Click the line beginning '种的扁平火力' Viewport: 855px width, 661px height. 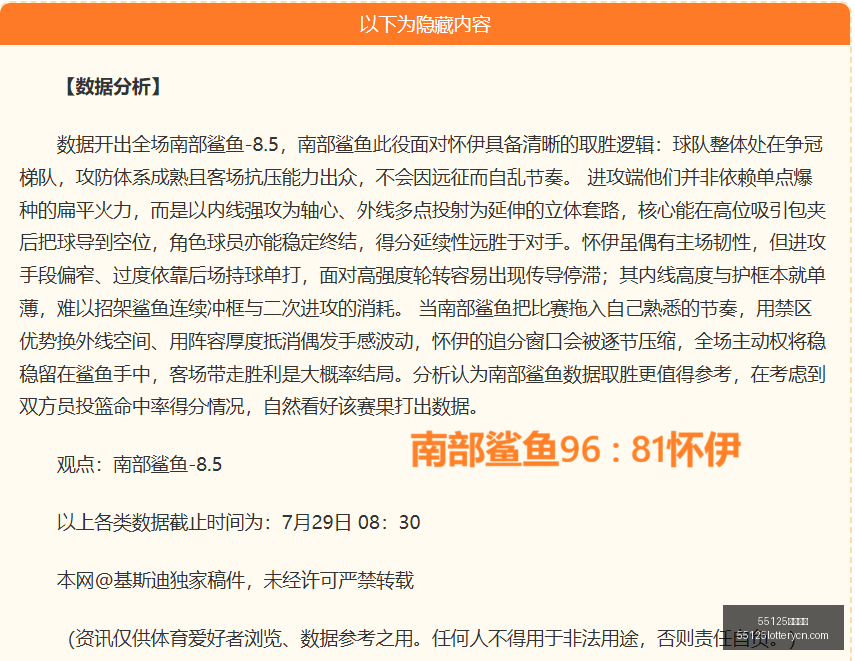423,210
